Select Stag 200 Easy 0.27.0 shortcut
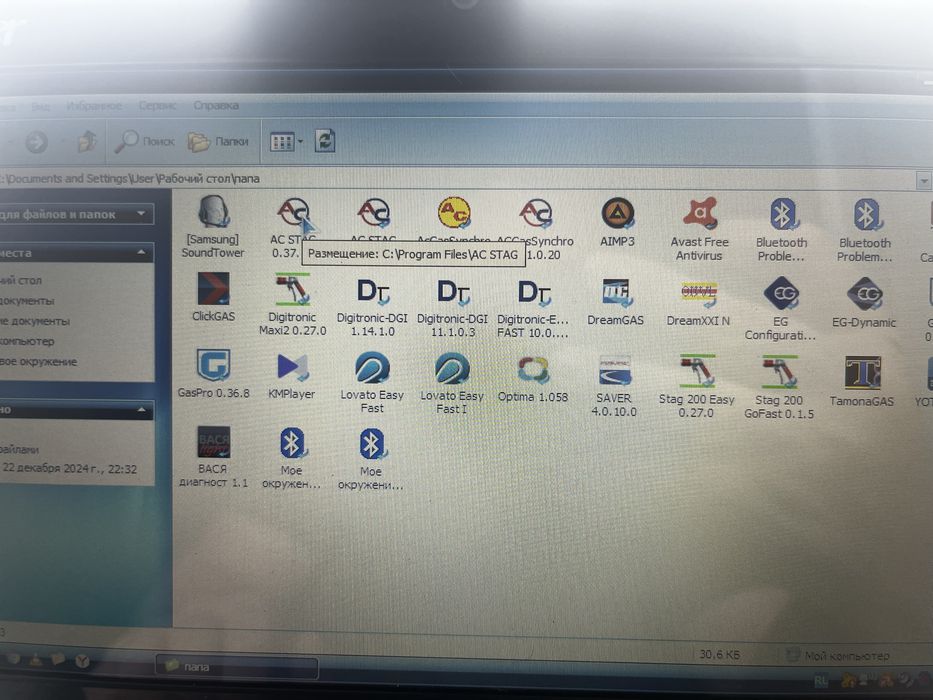This screenshot has width=933, height=700. tap(697, 387)
